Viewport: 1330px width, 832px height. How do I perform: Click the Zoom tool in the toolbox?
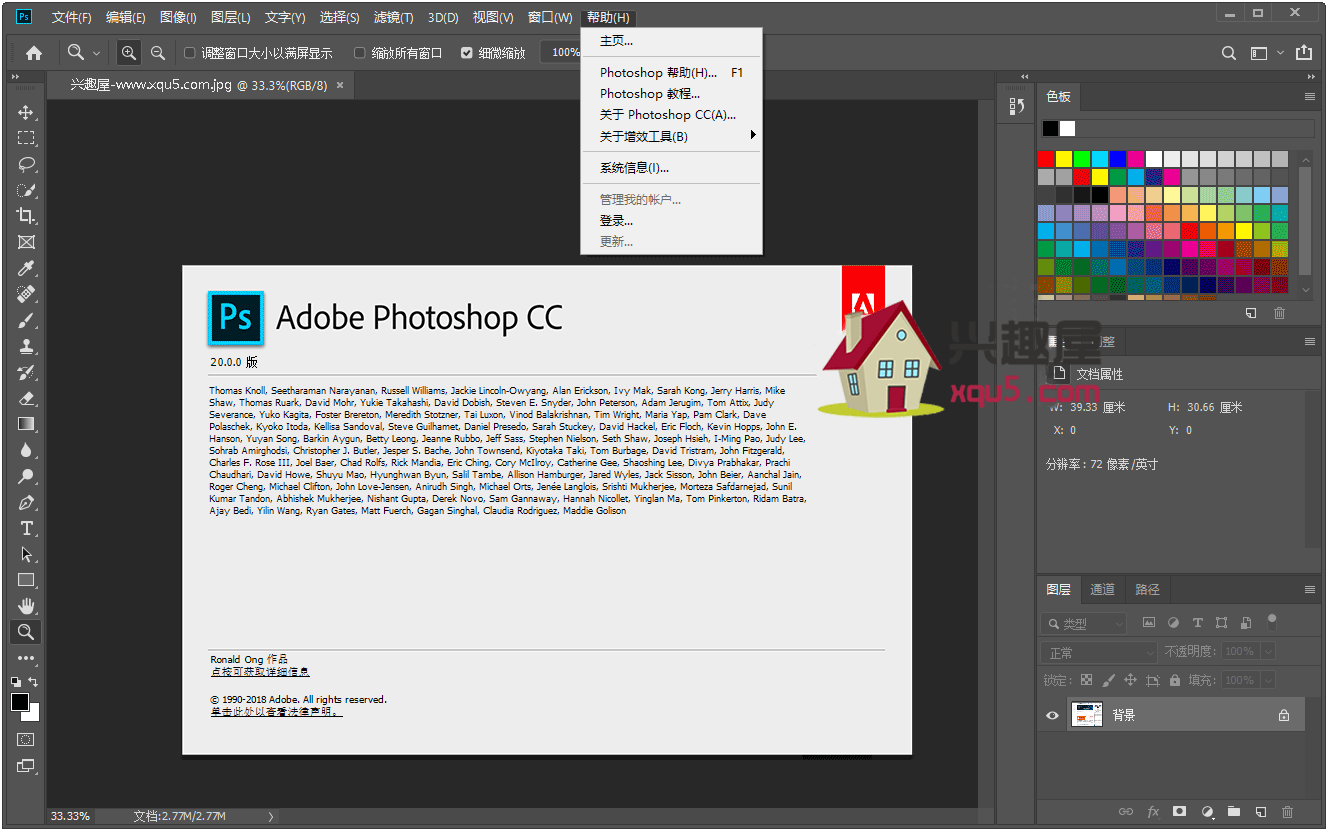[26, 632]
